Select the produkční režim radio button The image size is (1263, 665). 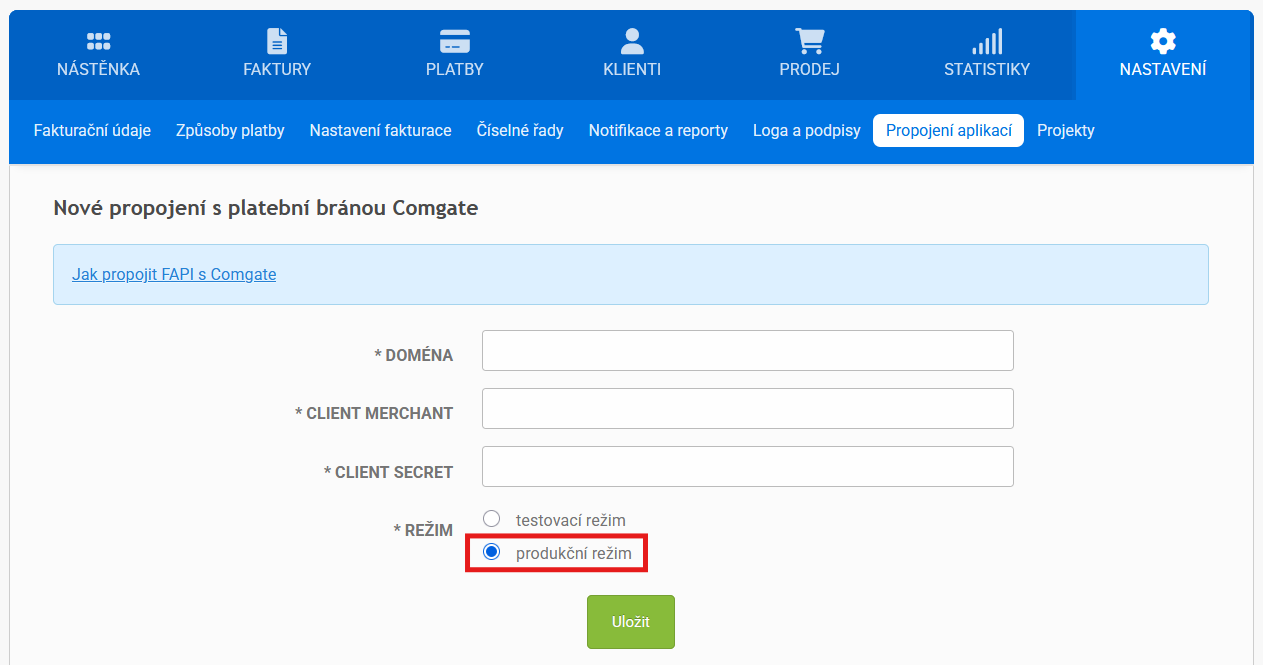coord(491,552)
